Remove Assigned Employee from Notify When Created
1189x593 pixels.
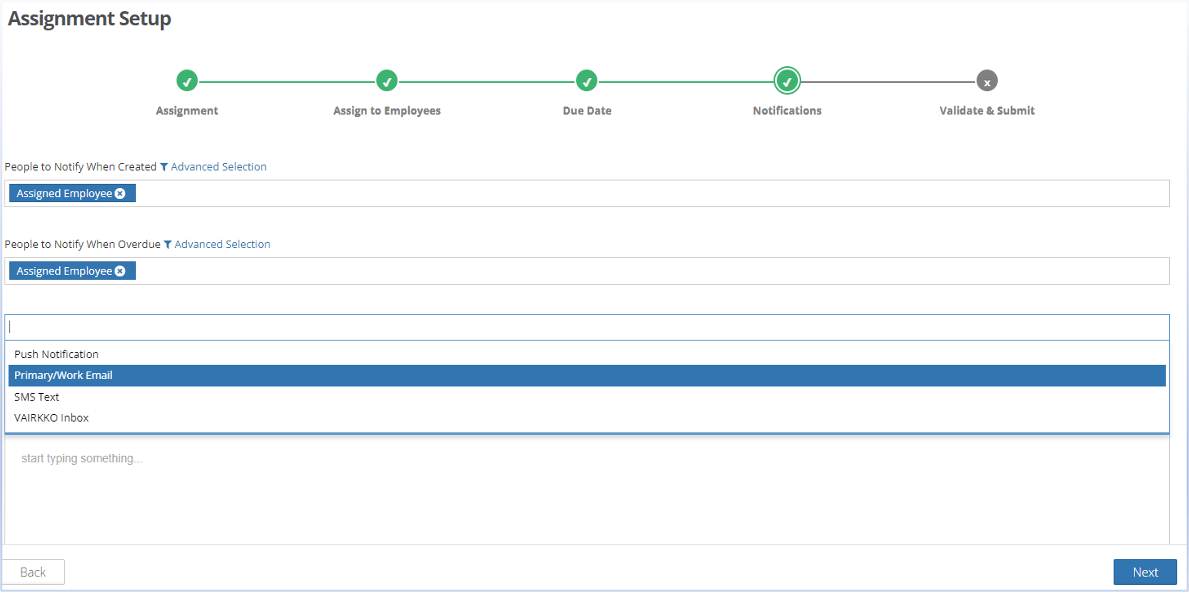[x=120, y=193]
